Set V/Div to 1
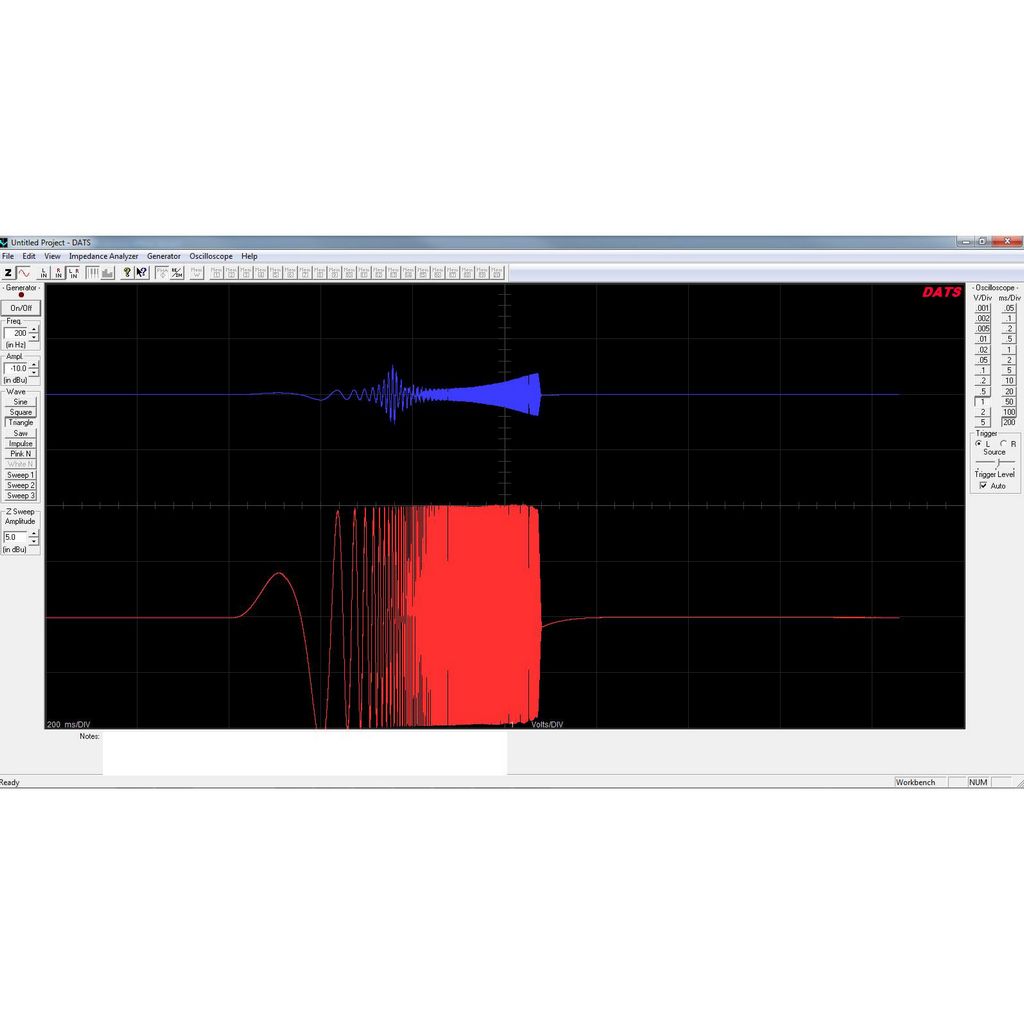This screenshot has height=1024, width=1024. point(983,402)
